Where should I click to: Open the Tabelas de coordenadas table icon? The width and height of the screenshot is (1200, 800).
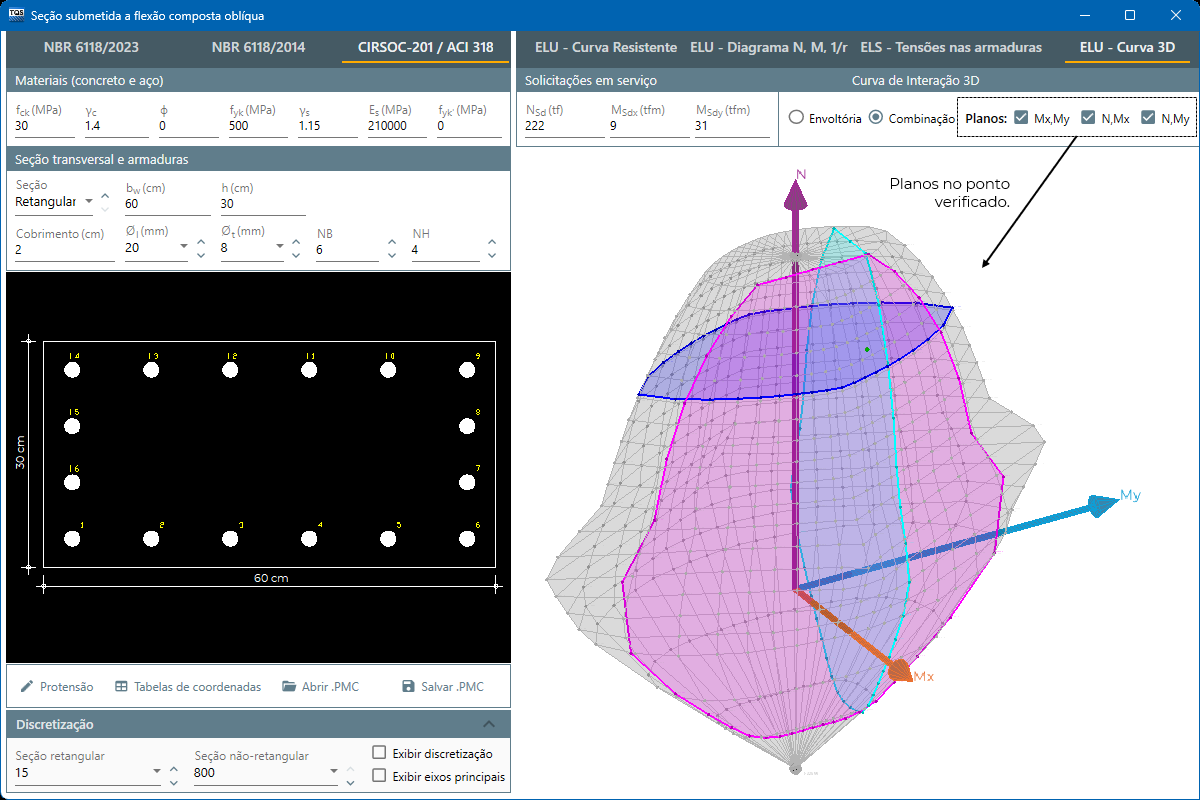click(121, 687)
